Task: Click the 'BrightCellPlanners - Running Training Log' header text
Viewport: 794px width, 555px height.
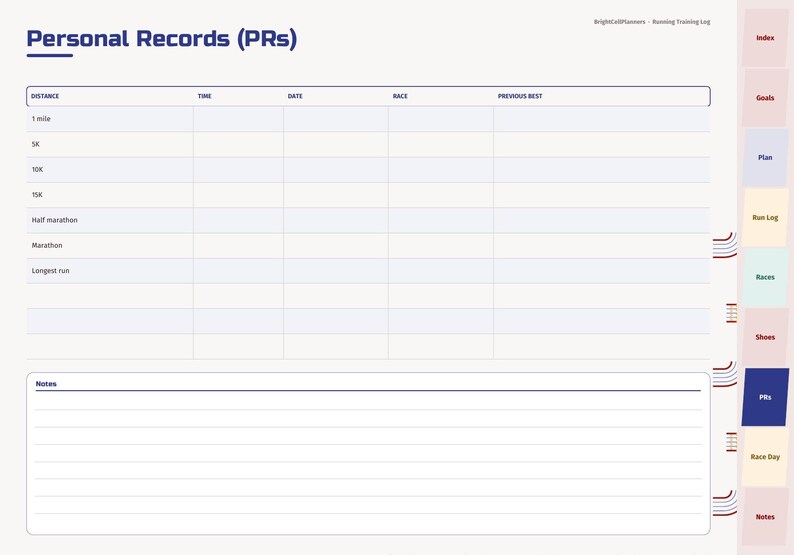Action: [652, 22]
